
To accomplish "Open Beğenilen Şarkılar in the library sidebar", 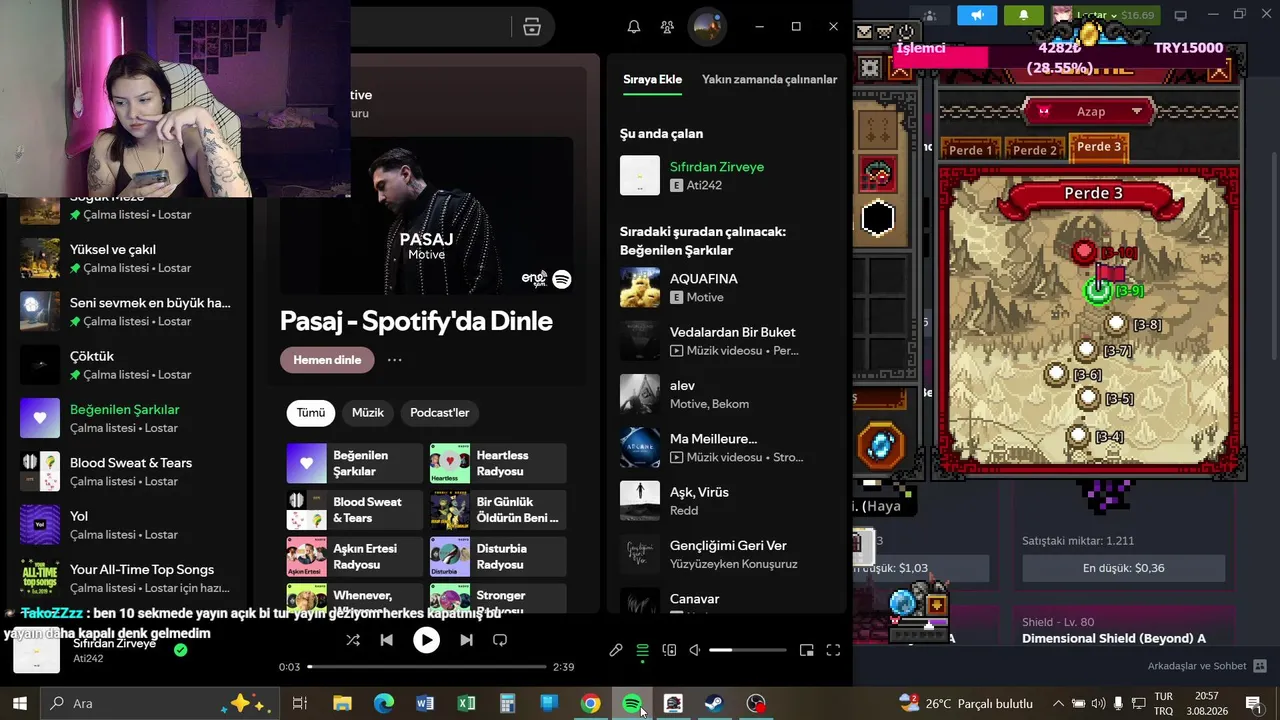I will click(x=126, y=418).
